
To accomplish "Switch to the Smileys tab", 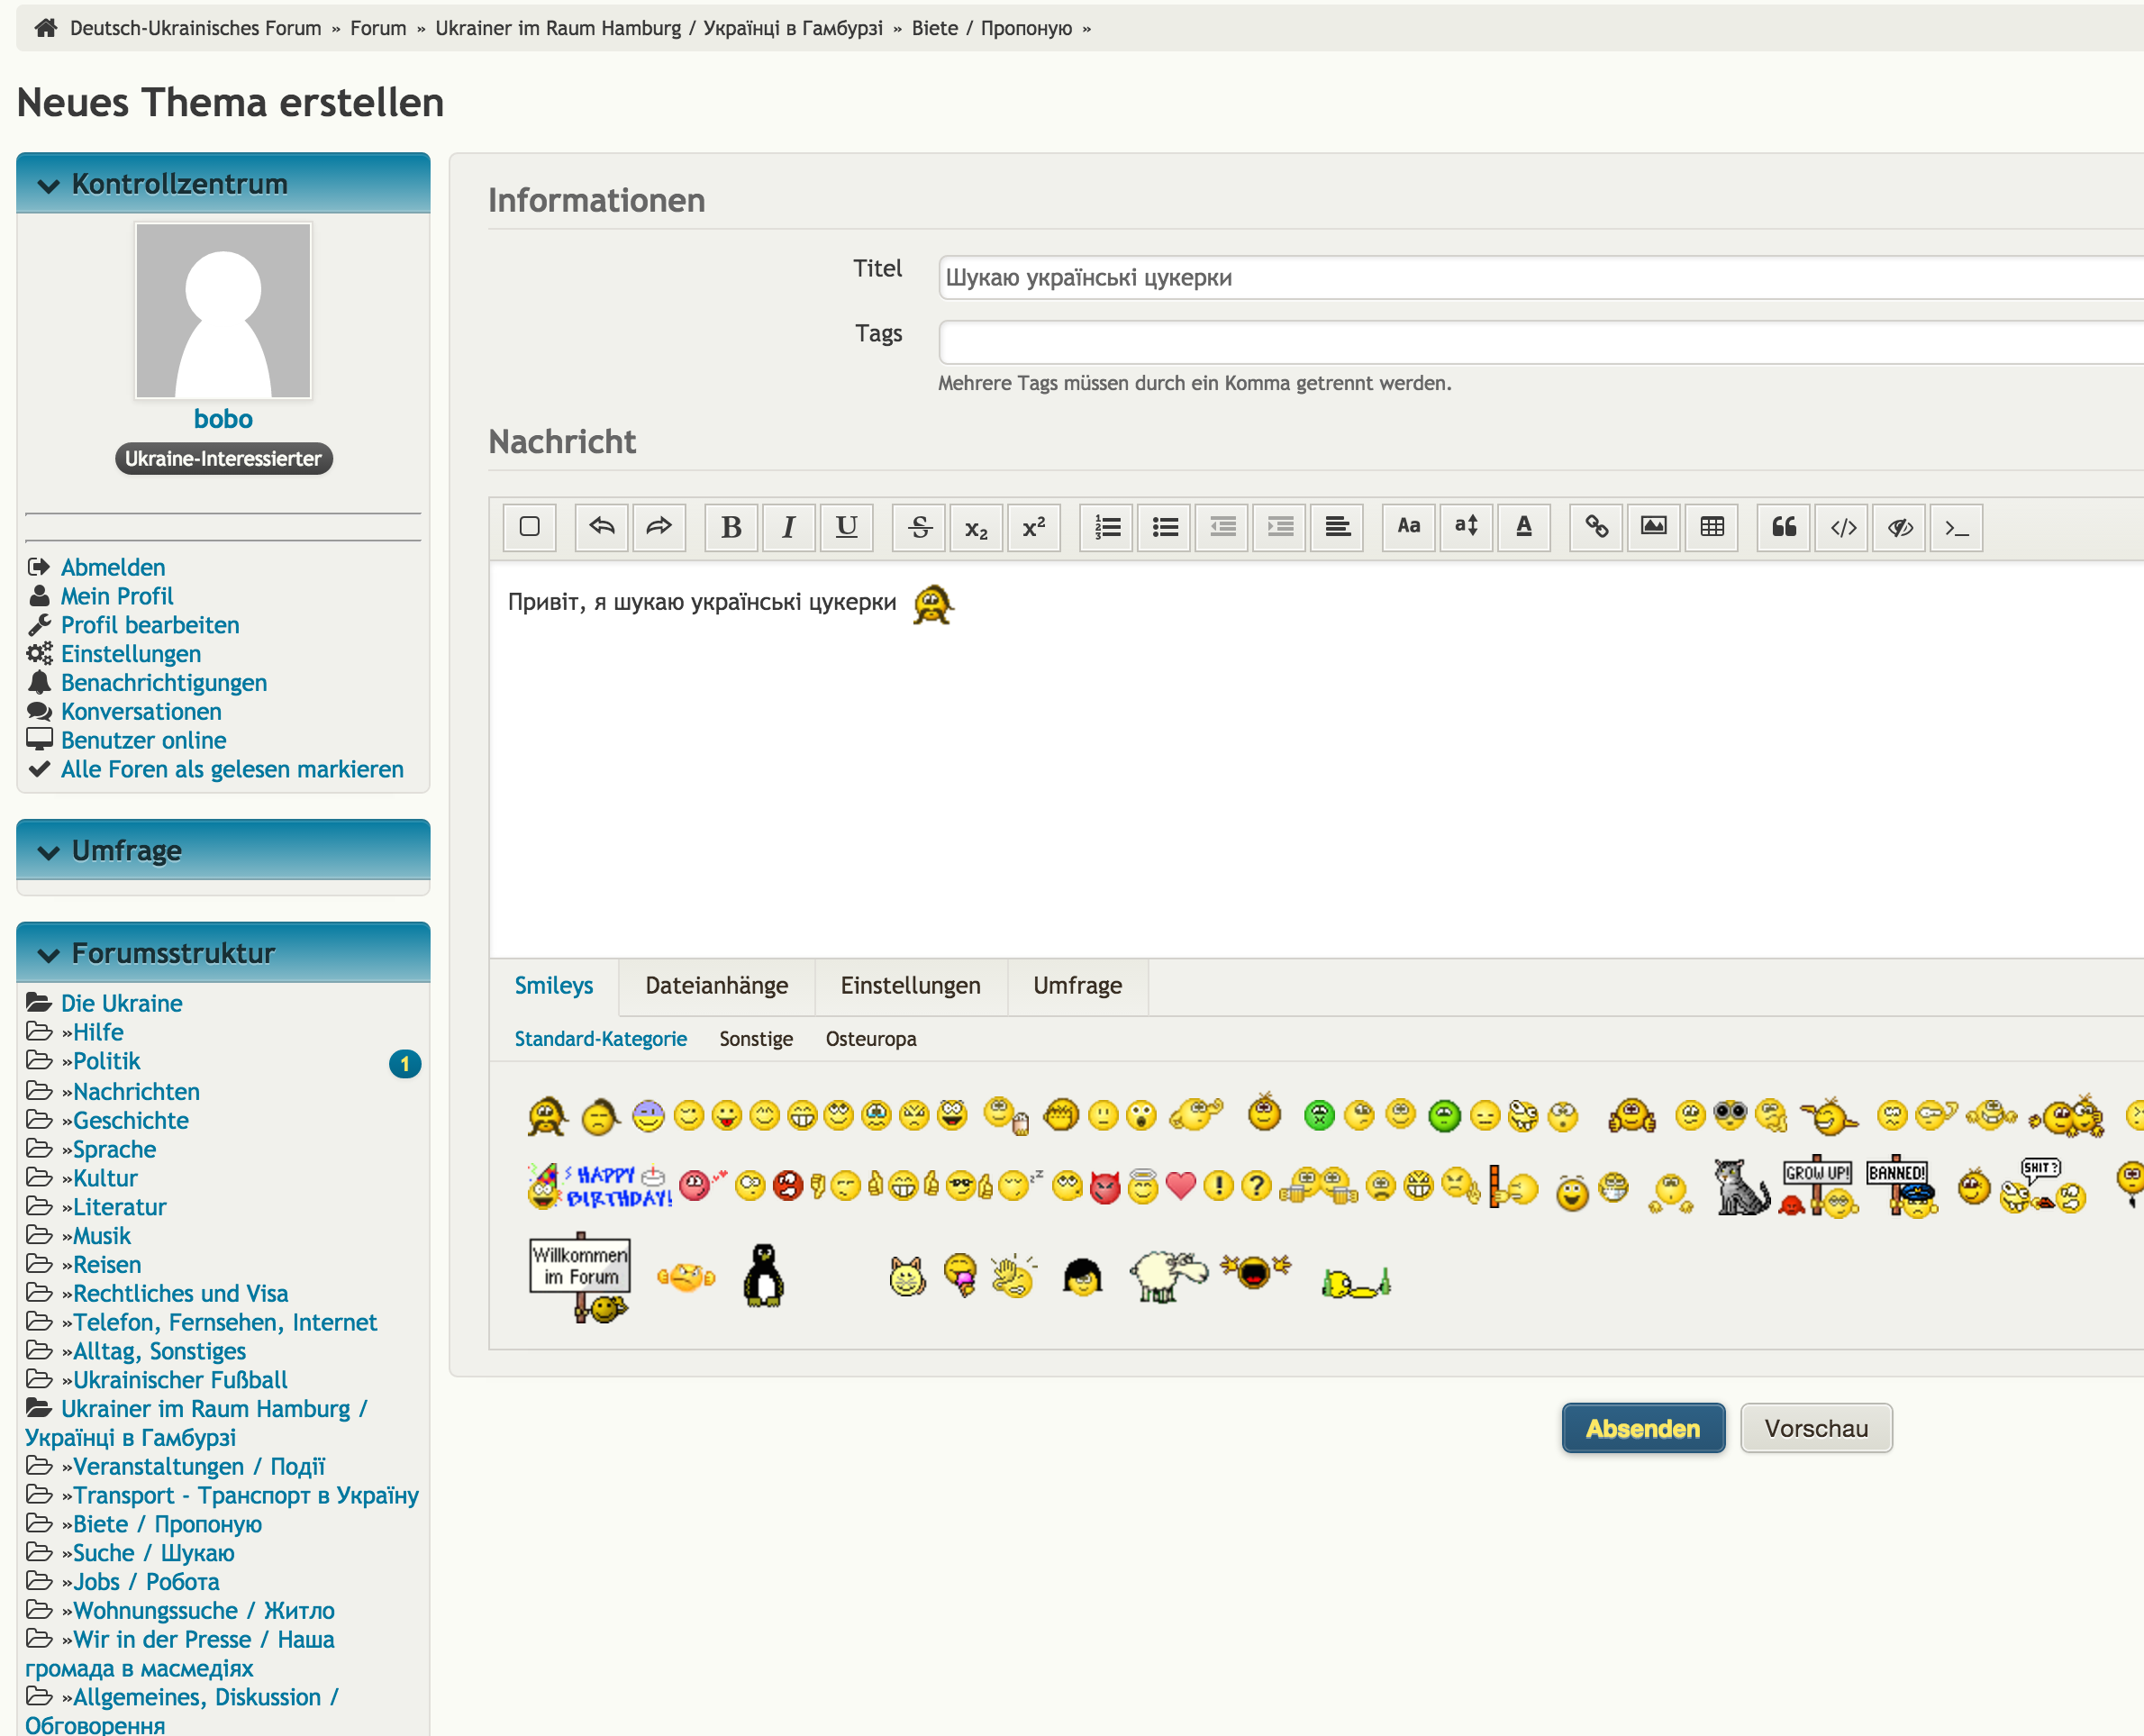I will point(554,986).
